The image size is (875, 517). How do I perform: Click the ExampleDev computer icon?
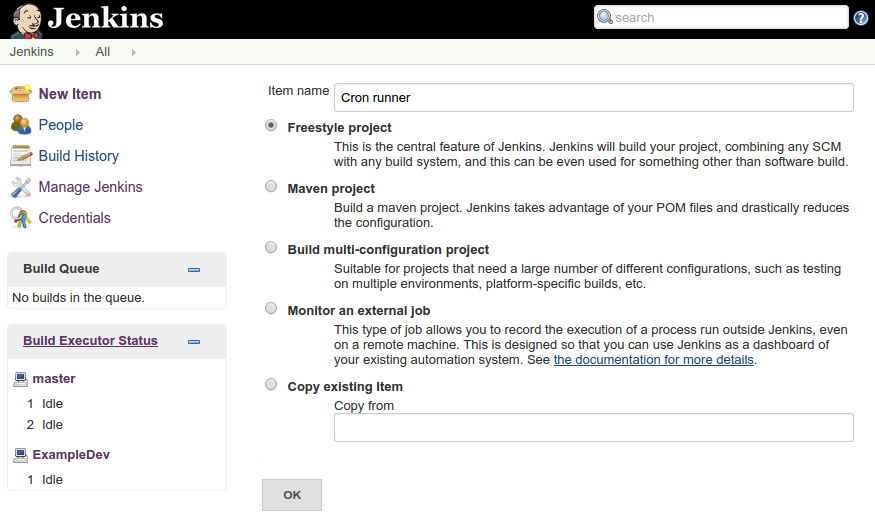pyautogui.click(x=20, y=456)
